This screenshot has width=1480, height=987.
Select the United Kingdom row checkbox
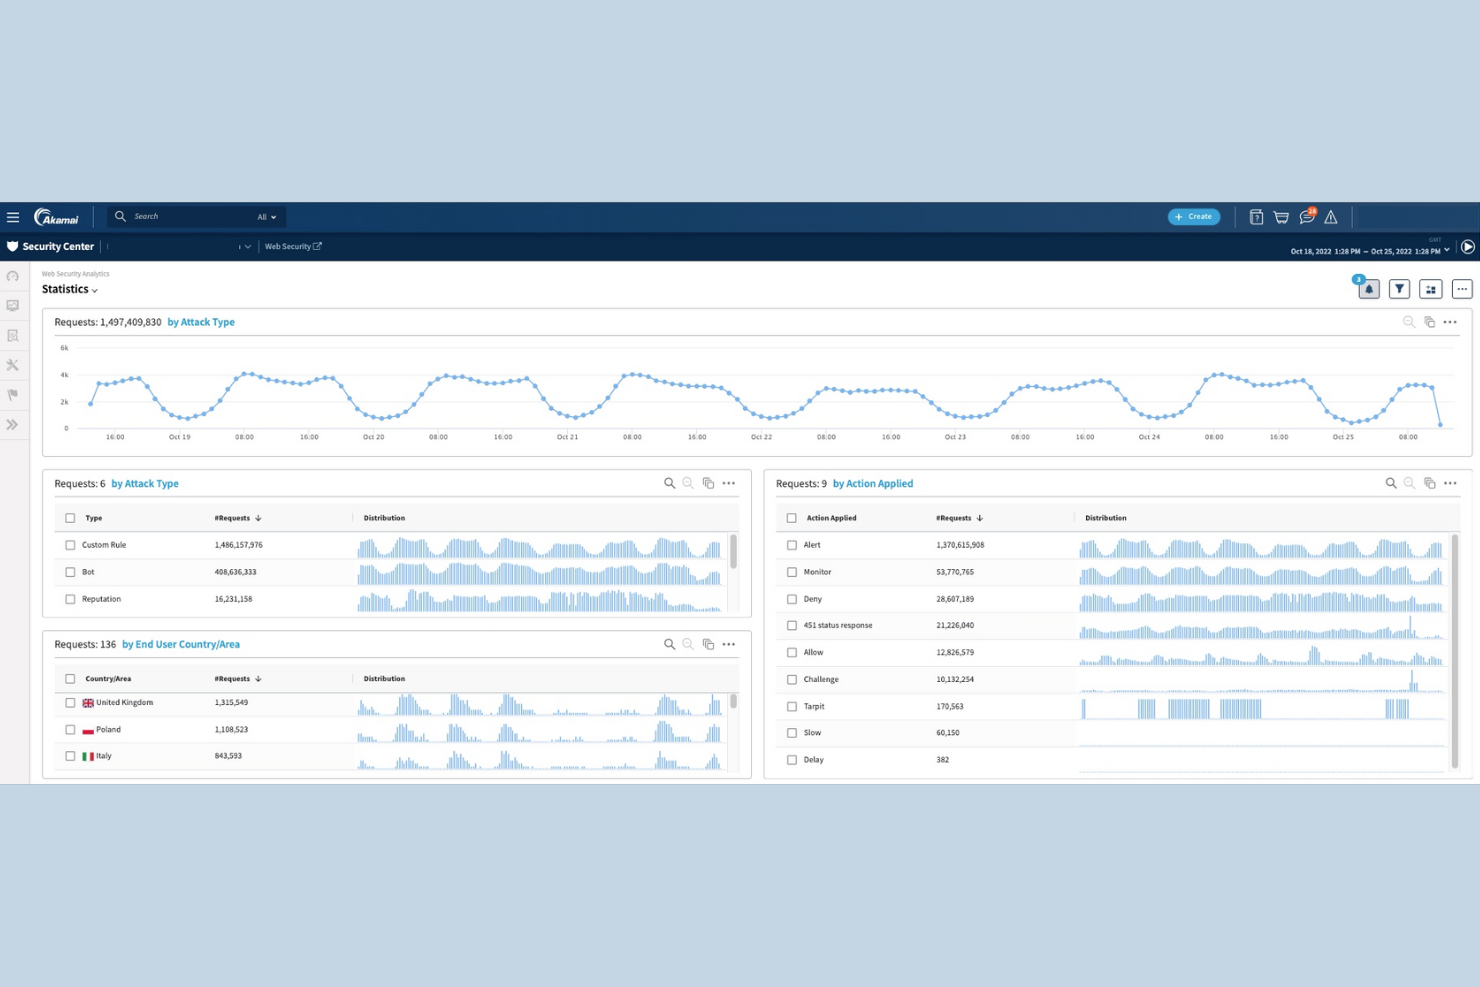70,702
